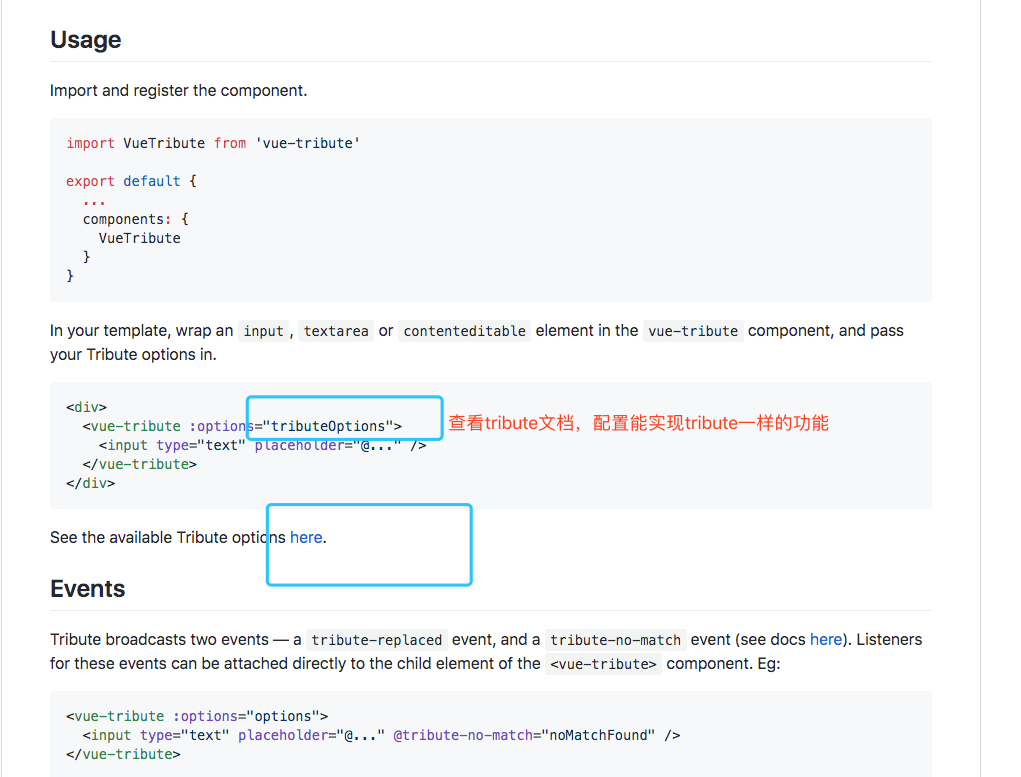Screen dimensions: 1021x777
Task: Open the 'here' link for Tribute options
Action: (x=306, y=537)
